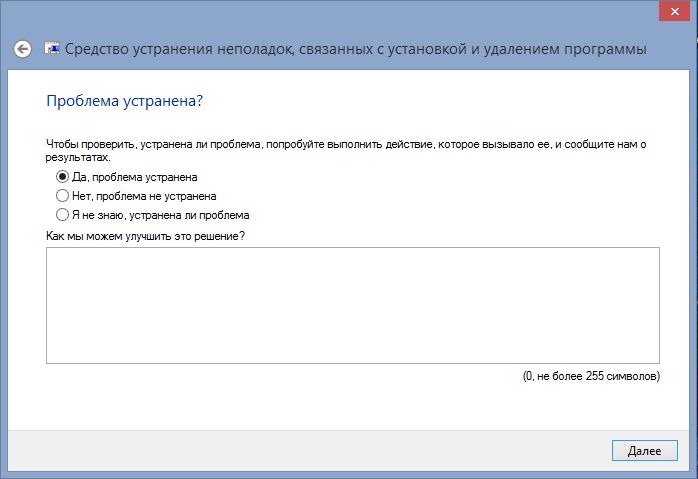Click the empty gray footer left of "Далее"
698x479 pixels.
pyautogui.click(x=300, y=451)
